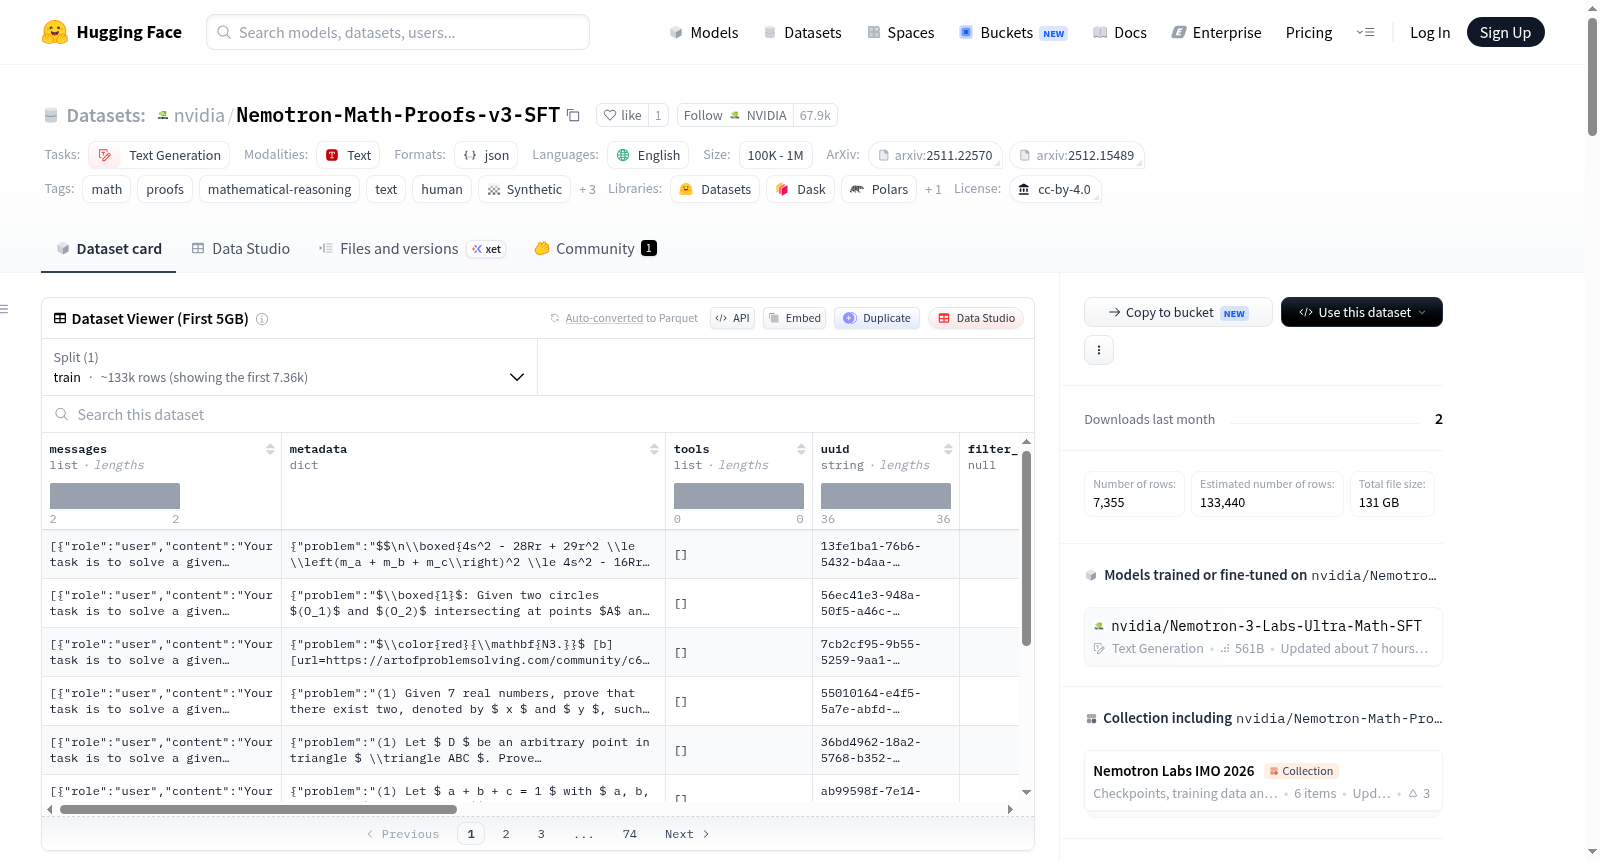
Task: Select the Text modality tag
Action: point(348,155)
